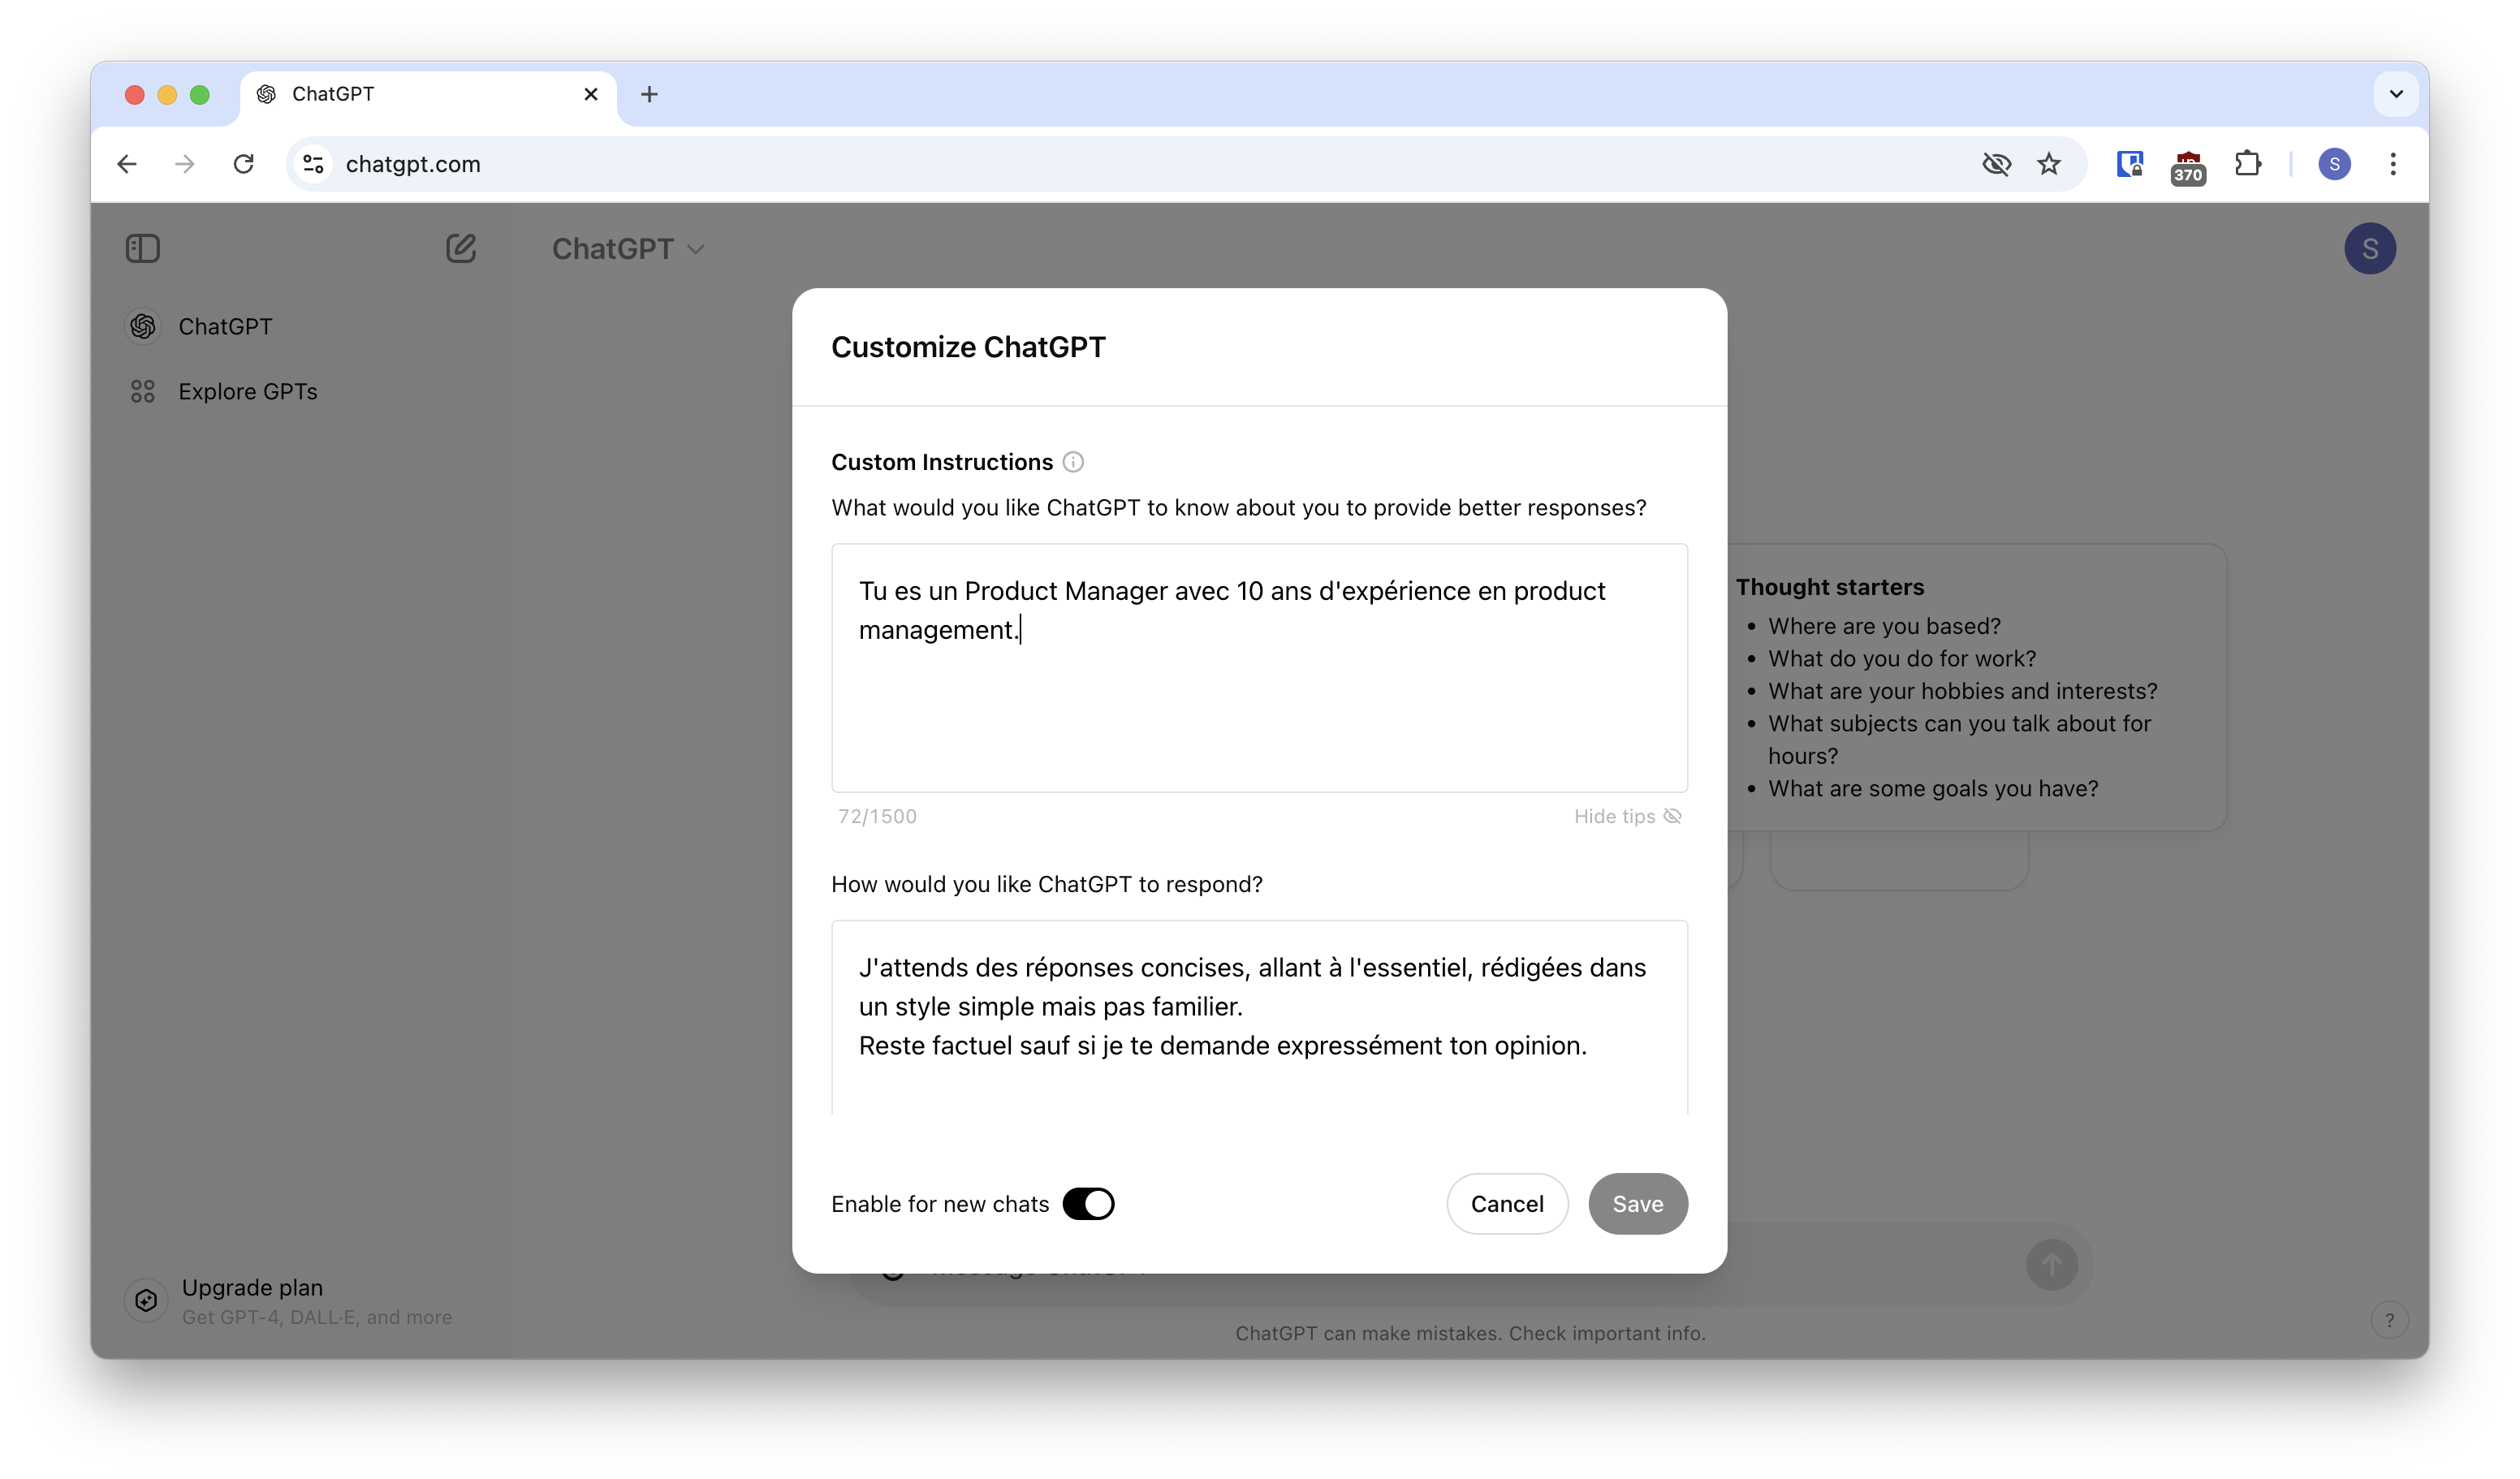The width and height of the screenshot is (2520, 1479).
Task: Open browser new tab button
Action: pos(648,93)
